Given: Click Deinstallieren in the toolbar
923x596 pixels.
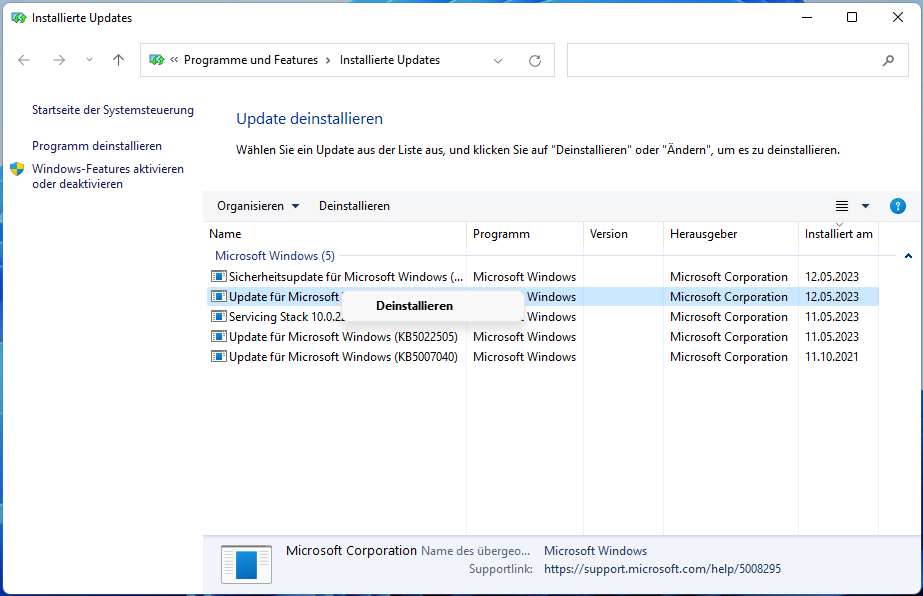Looking at the screenshot, I should (354, 206).
